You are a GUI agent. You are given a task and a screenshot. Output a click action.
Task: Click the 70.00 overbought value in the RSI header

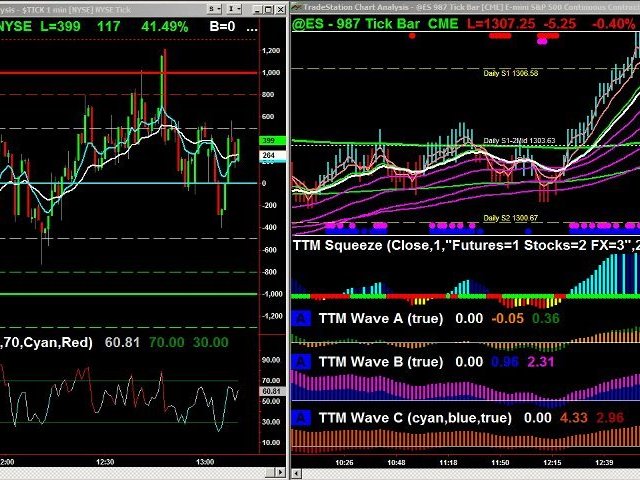tap(167, 342)
